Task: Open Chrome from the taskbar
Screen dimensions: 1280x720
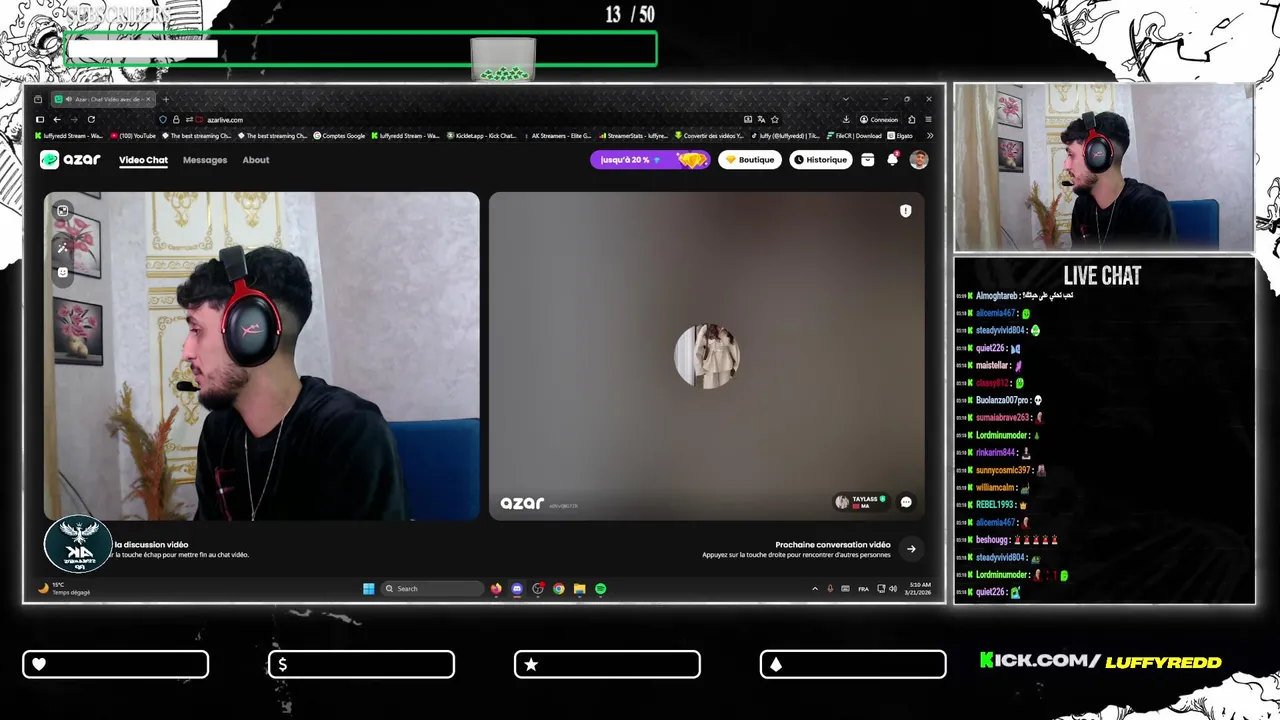Action: [x=559, y=589]
